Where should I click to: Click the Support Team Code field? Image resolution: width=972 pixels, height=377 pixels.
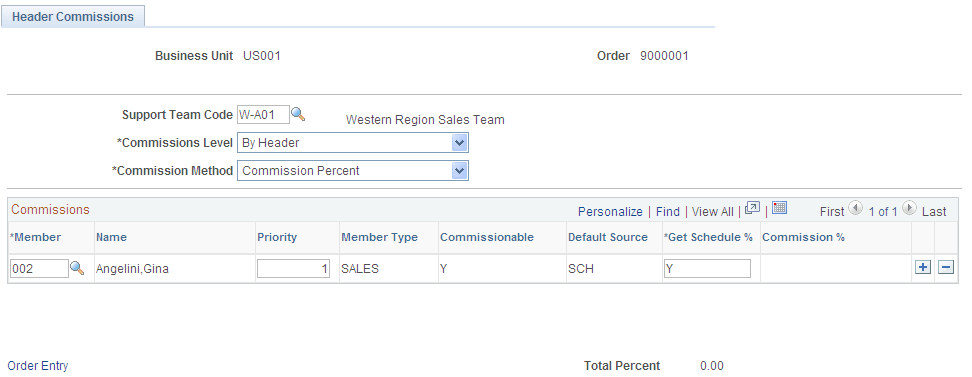tap(263, 115)
